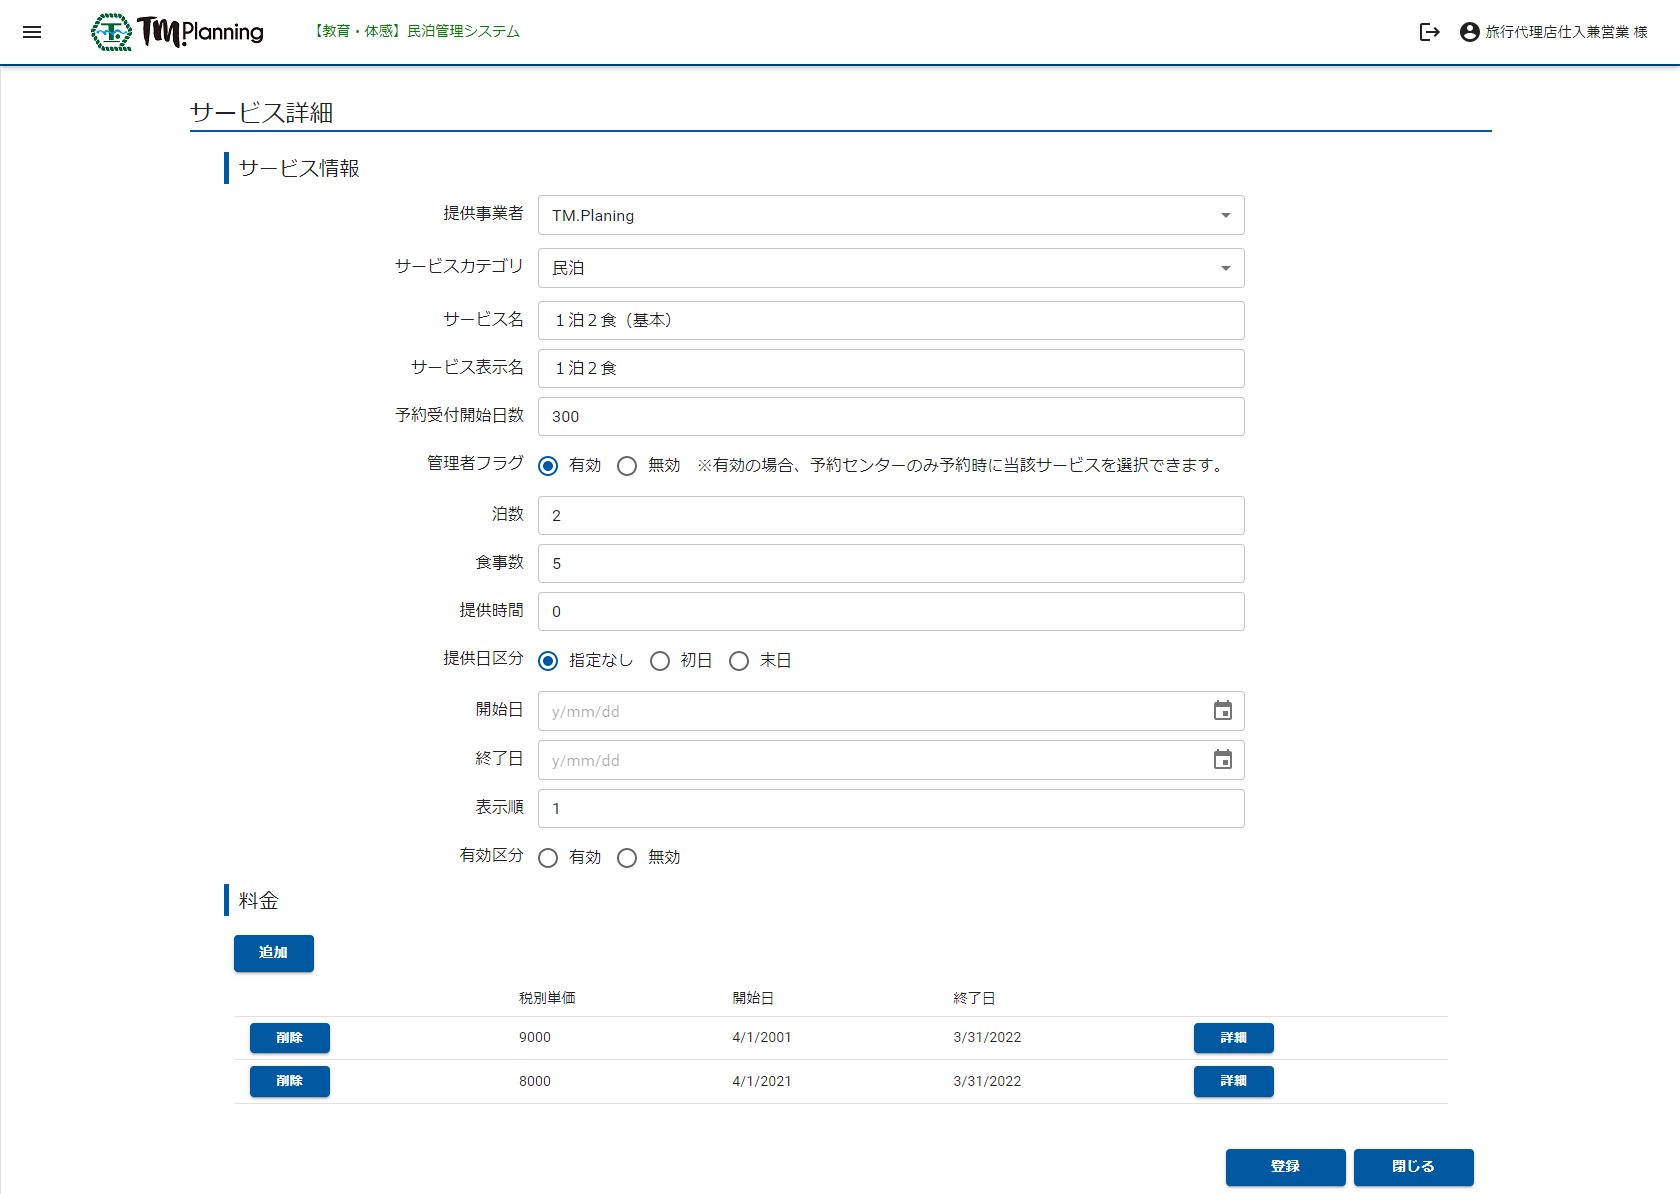Select 無効 for 管理者フラグ

click(x=627, y=466)
